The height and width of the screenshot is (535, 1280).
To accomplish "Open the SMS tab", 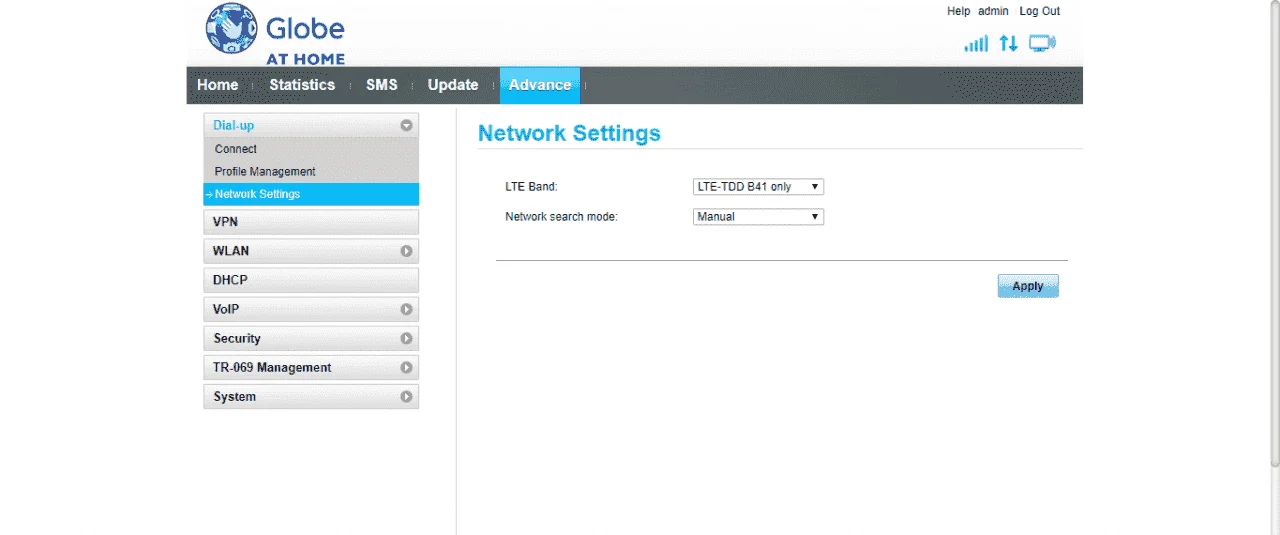I will coord(382,85).
